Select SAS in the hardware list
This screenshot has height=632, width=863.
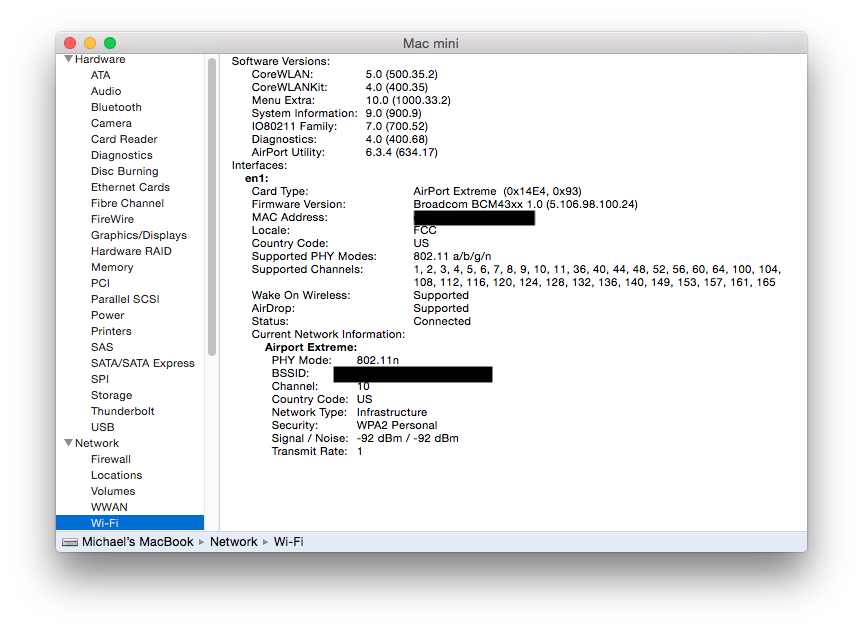point(102,347)
